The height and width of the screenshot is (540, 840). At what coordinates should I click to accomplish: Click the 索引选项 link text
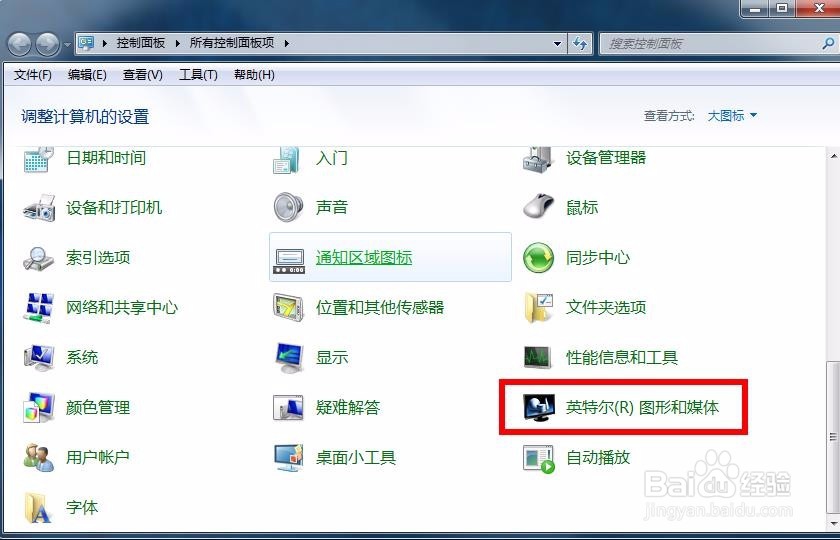tap(98, 258)
